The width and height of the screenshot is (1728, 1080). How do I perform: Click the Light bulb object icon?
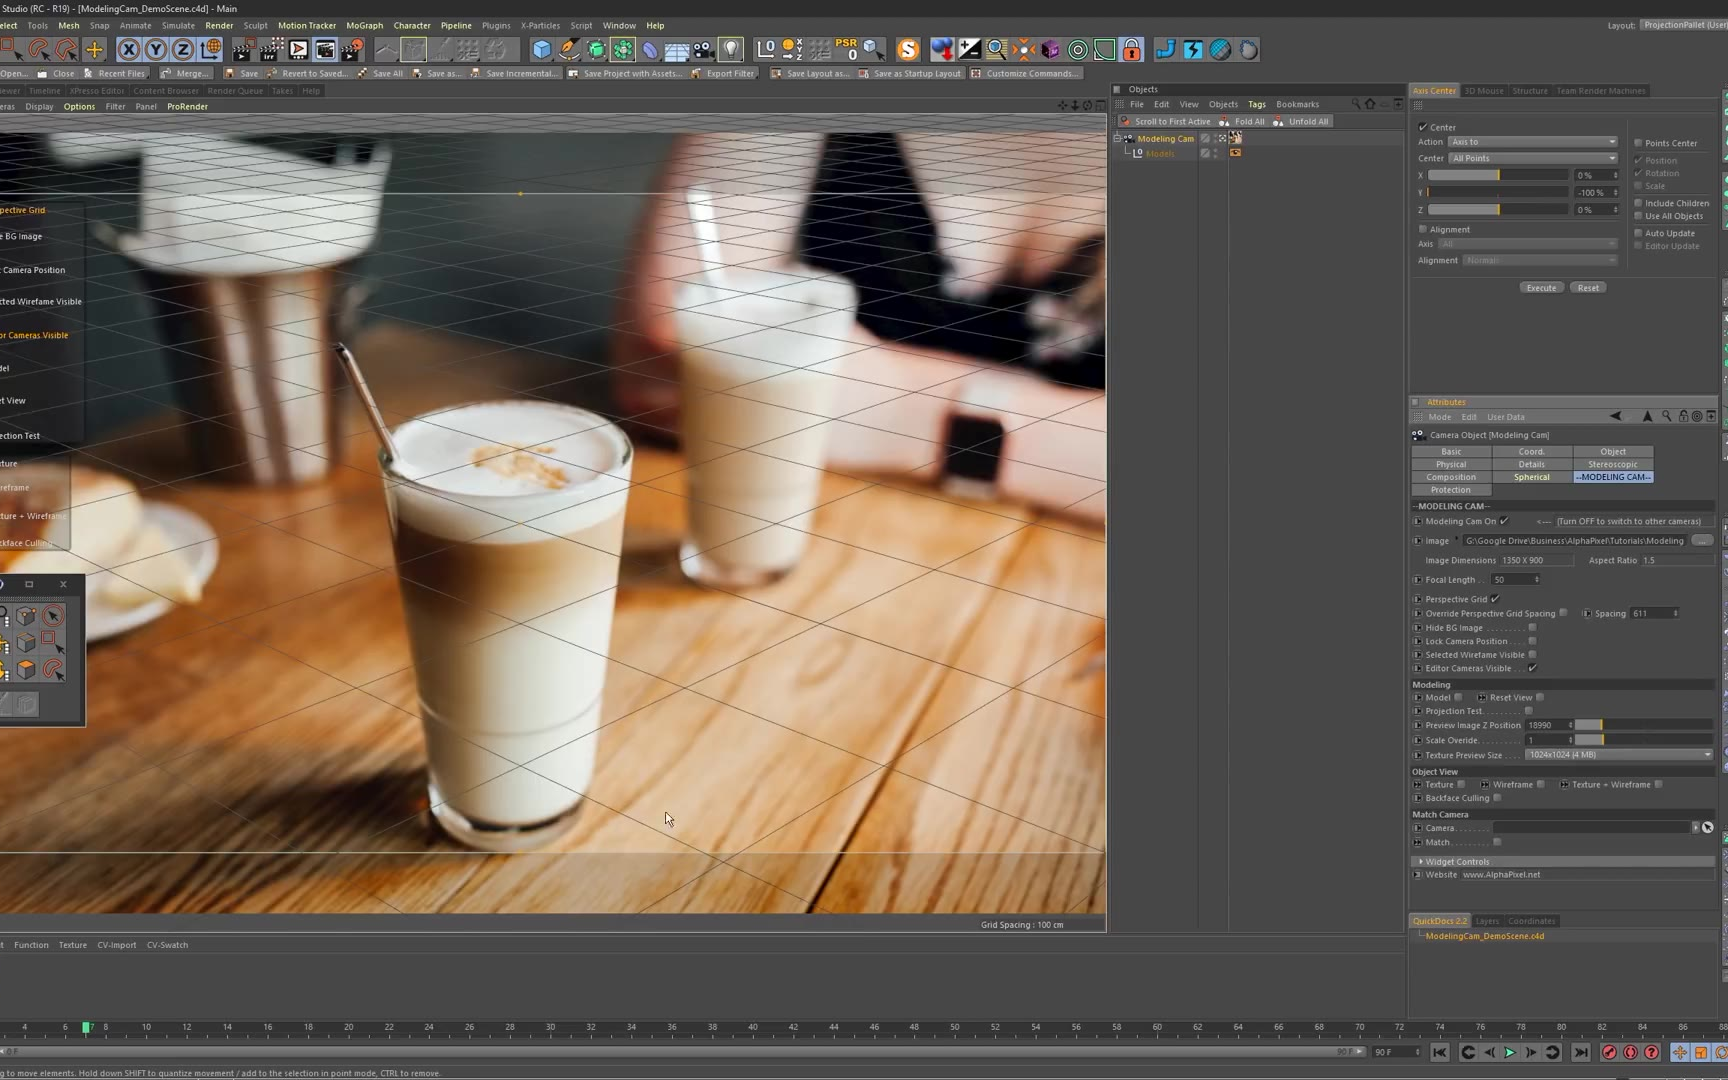731,49
